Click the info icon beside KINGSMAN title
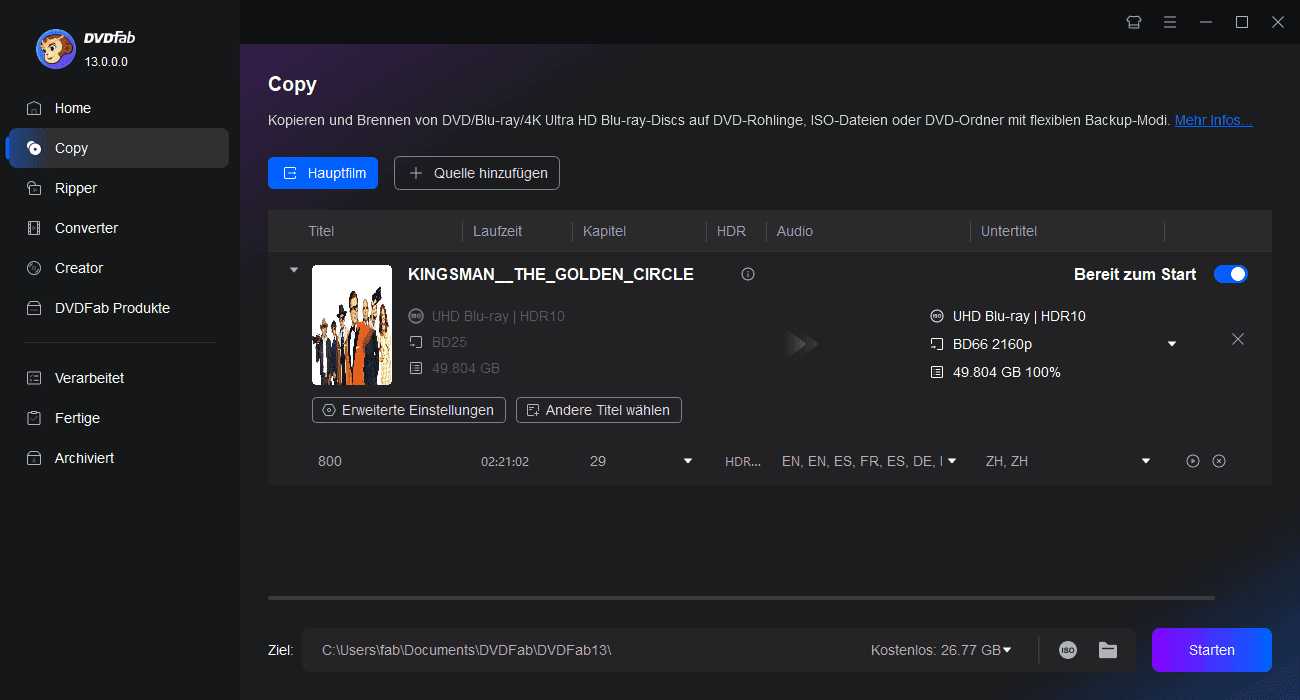 (x=748, y=274)
